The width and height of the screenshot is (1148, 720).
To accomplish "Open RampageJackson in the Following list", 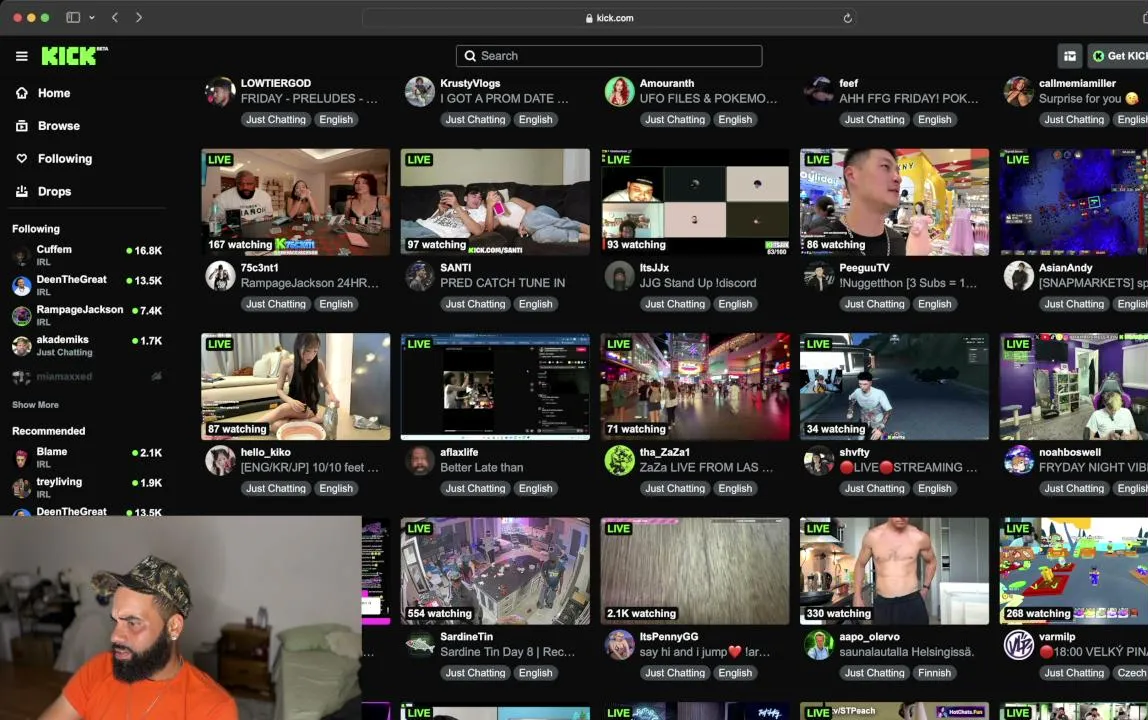I will coord(86,316).
